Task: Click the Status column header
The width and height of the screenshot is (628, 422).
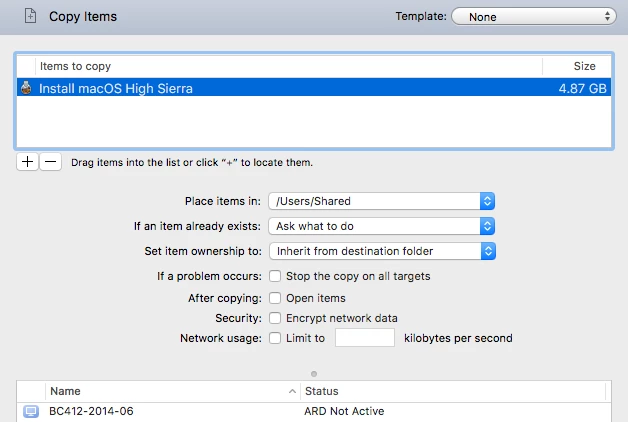Action: (x=453, y=391)
